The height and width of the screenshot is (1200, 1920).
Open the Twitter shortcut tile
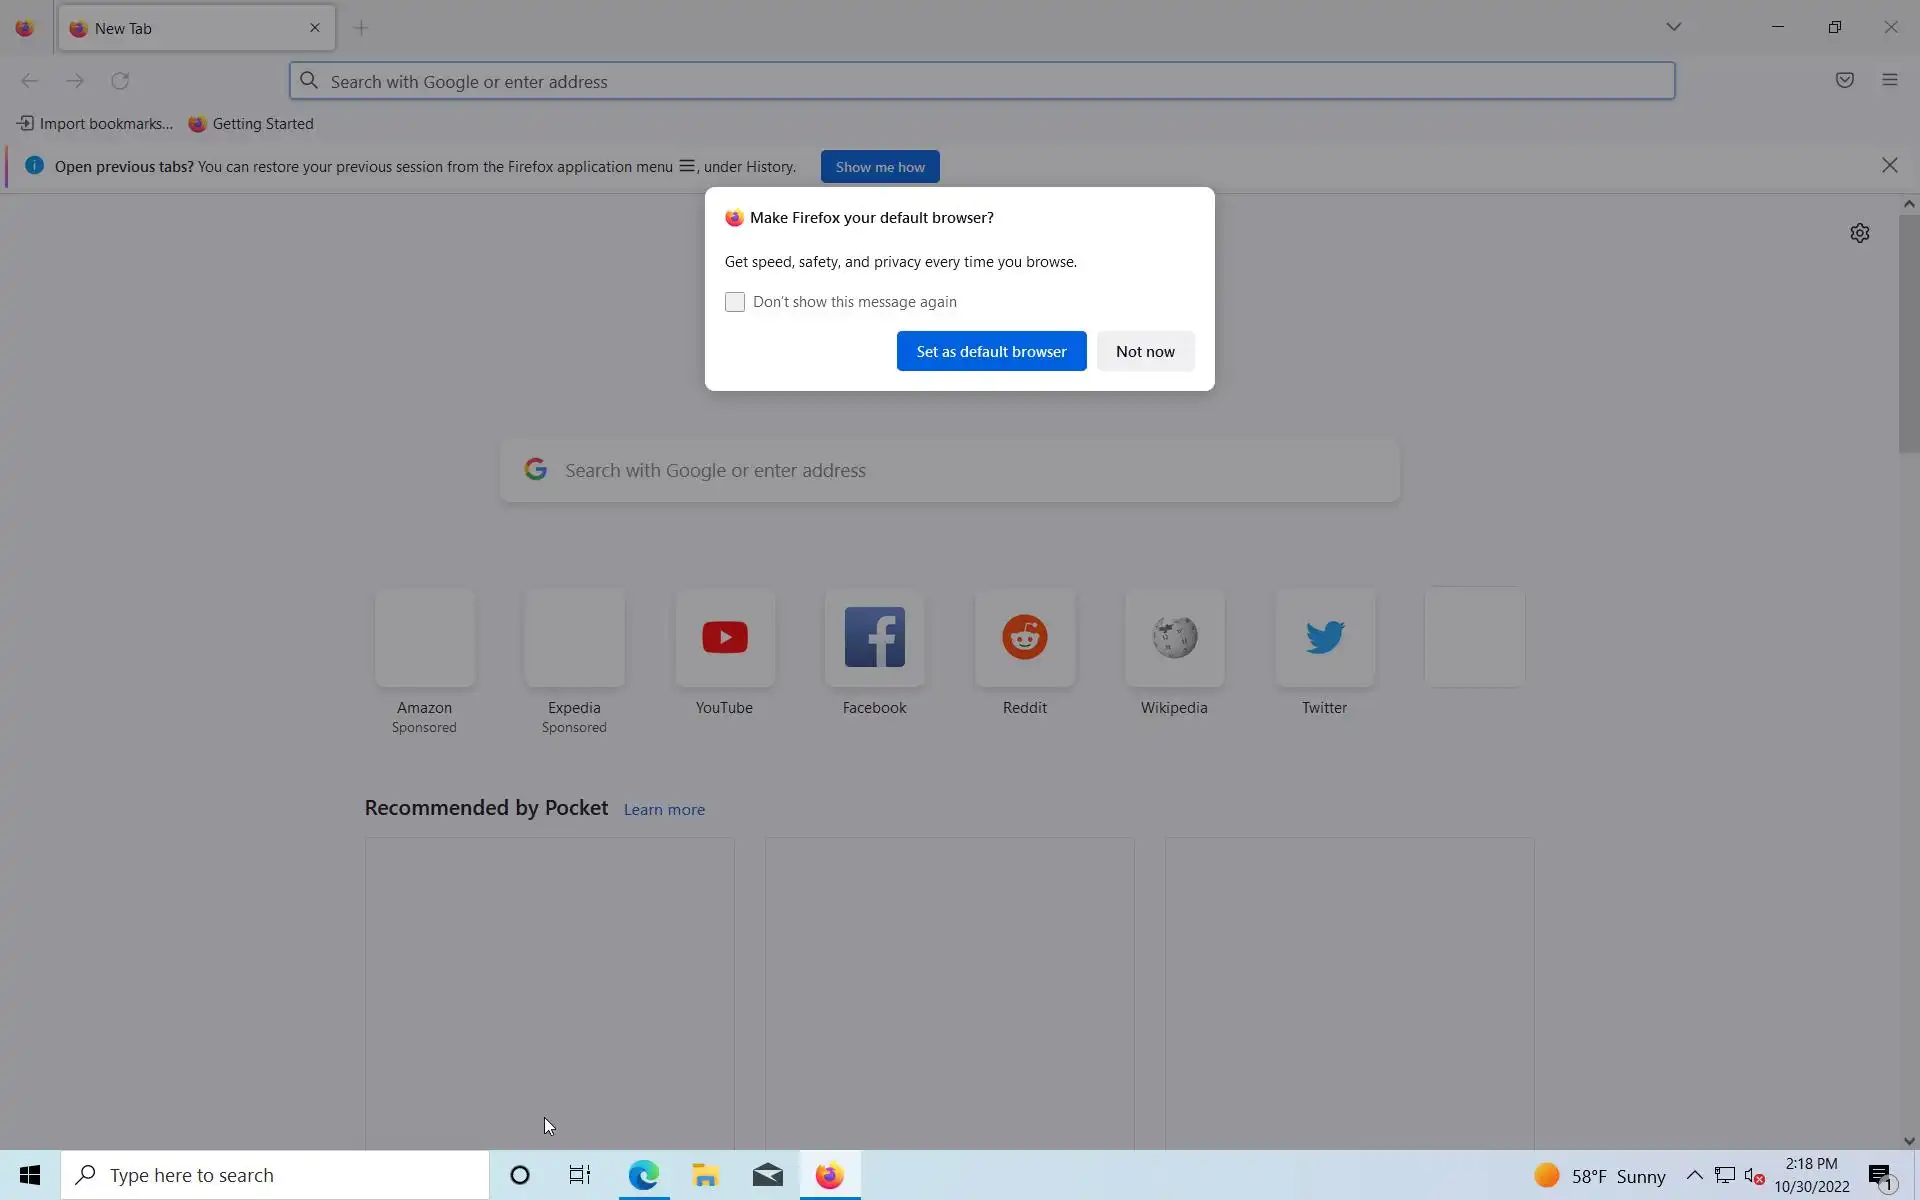pos(1324,638)
